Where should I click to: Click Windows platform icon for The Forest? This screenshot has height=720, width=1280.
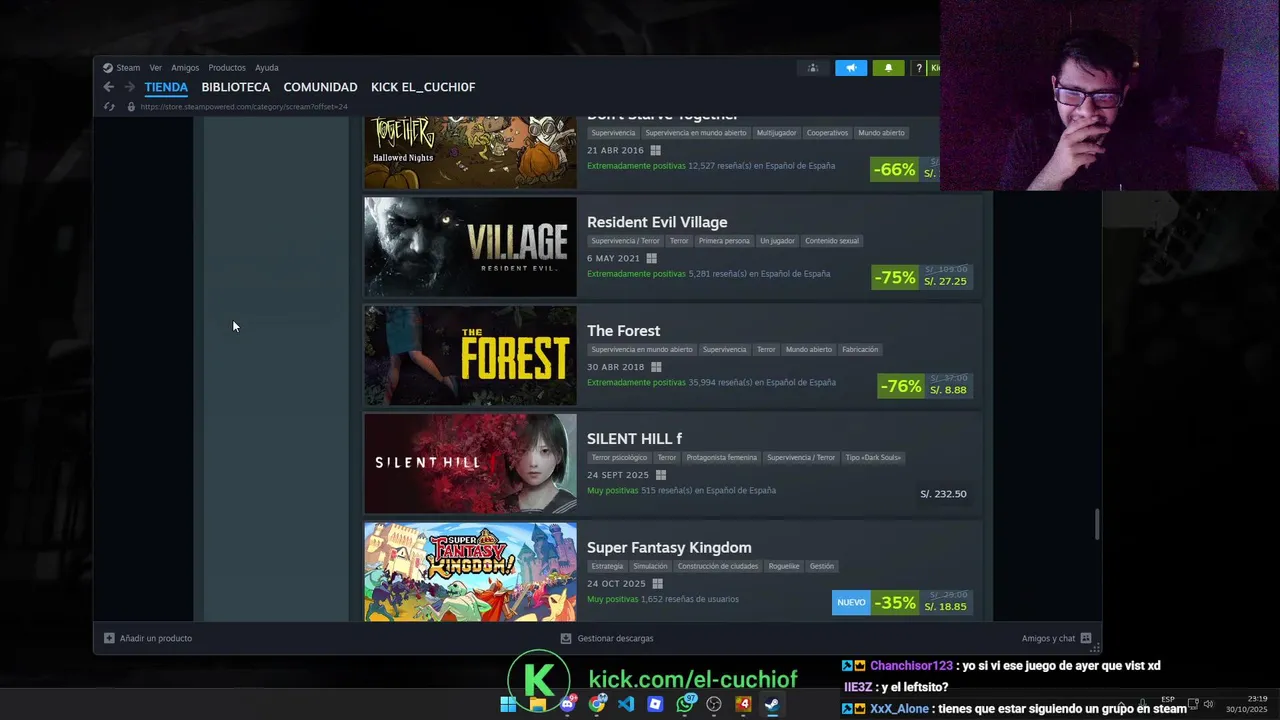pos(656,367)
